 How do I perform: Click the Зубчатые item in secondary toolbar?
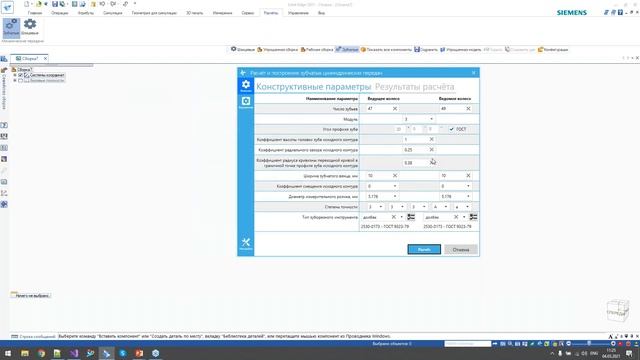pos(347,50)
